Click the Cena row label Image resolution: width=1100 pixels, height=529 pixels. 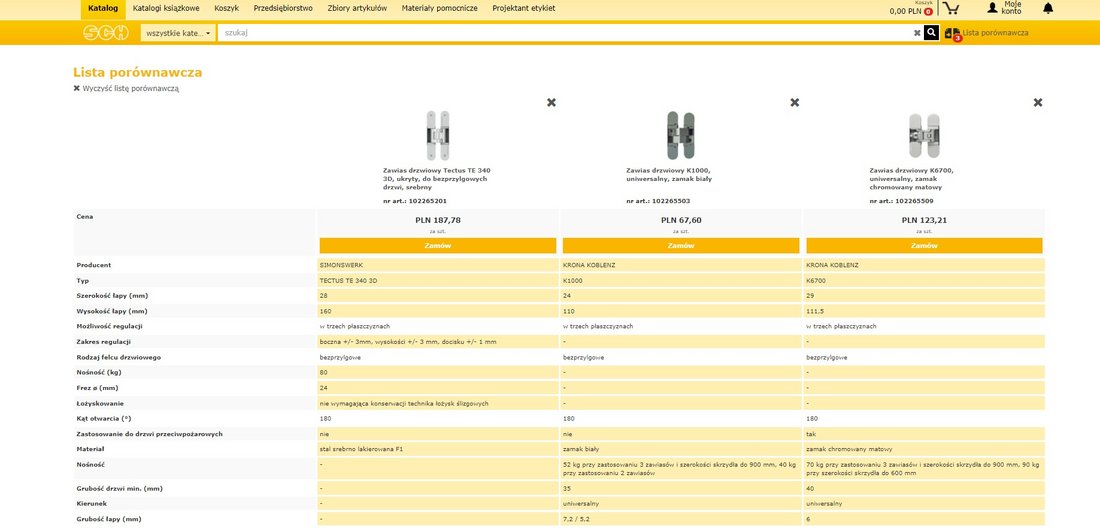pyautogui.click(x=84, y=217)
